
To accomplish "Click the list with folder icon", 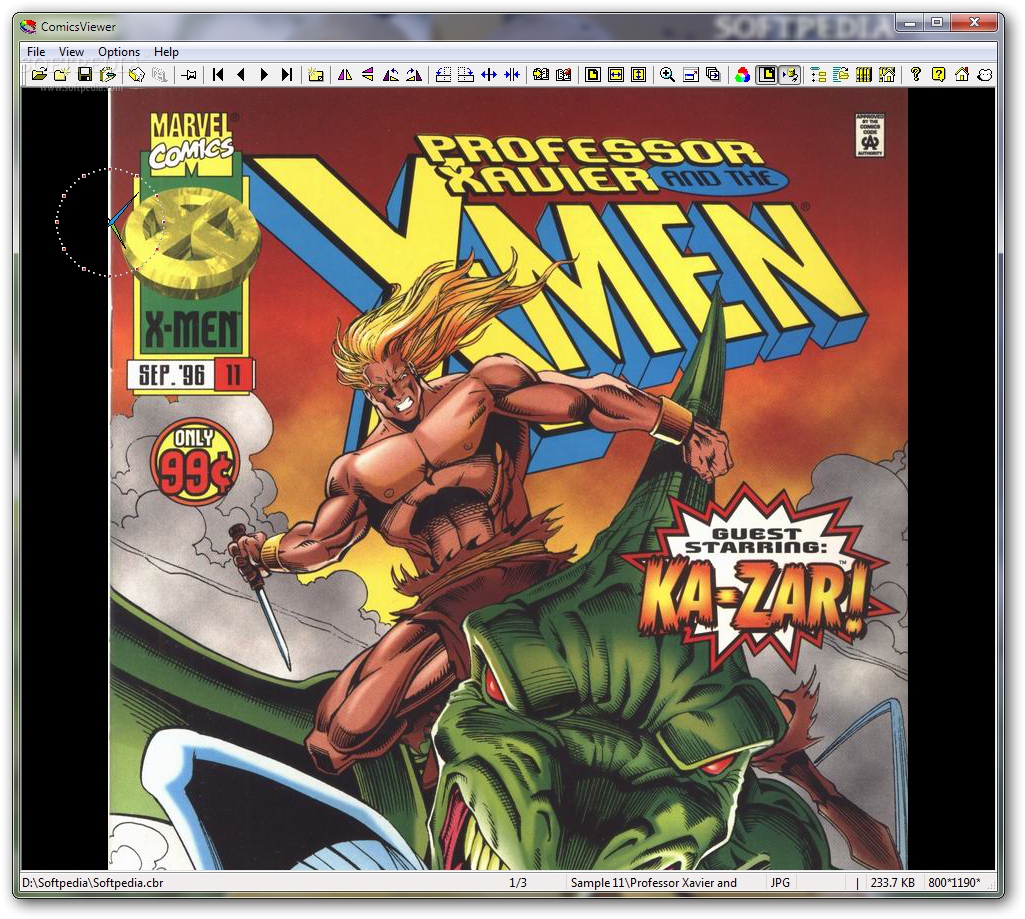I will pyautogui.click(x=841, y=75).
